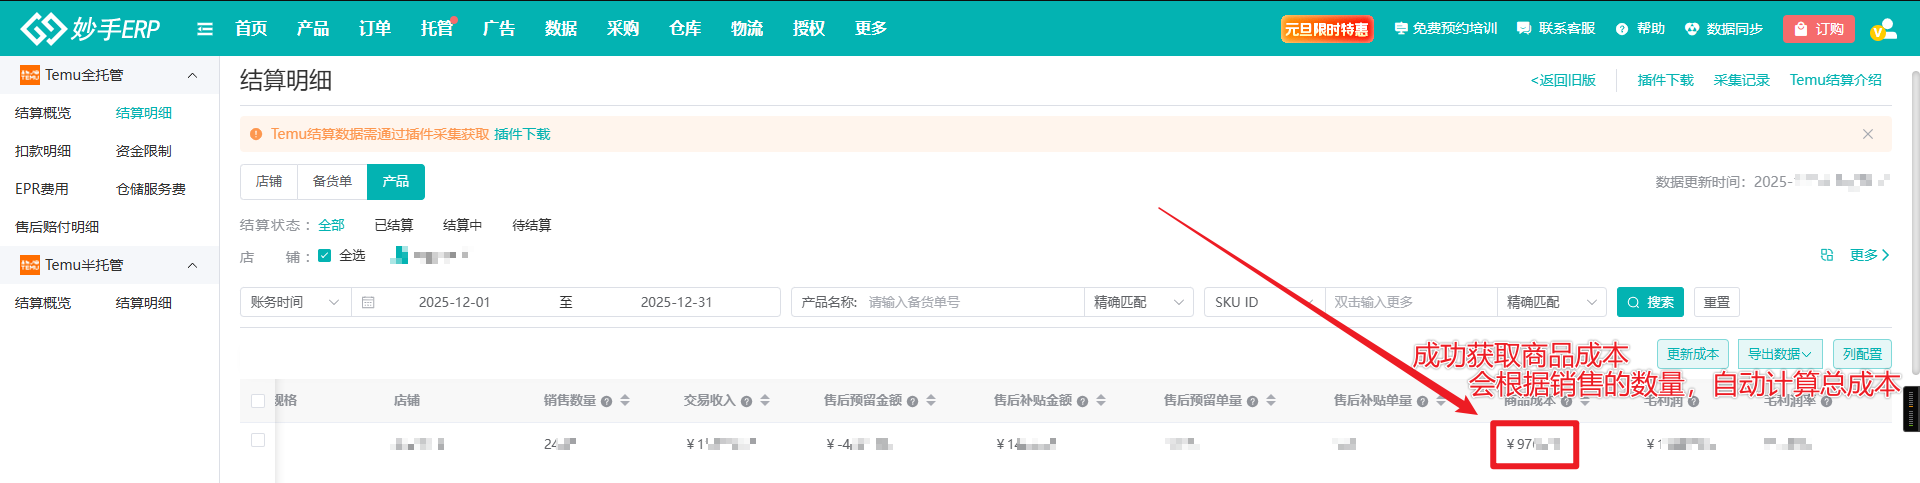Click the 销售数量 help question icon
Viewport: 1920px width, 483px height.
[x=606, y=401]
